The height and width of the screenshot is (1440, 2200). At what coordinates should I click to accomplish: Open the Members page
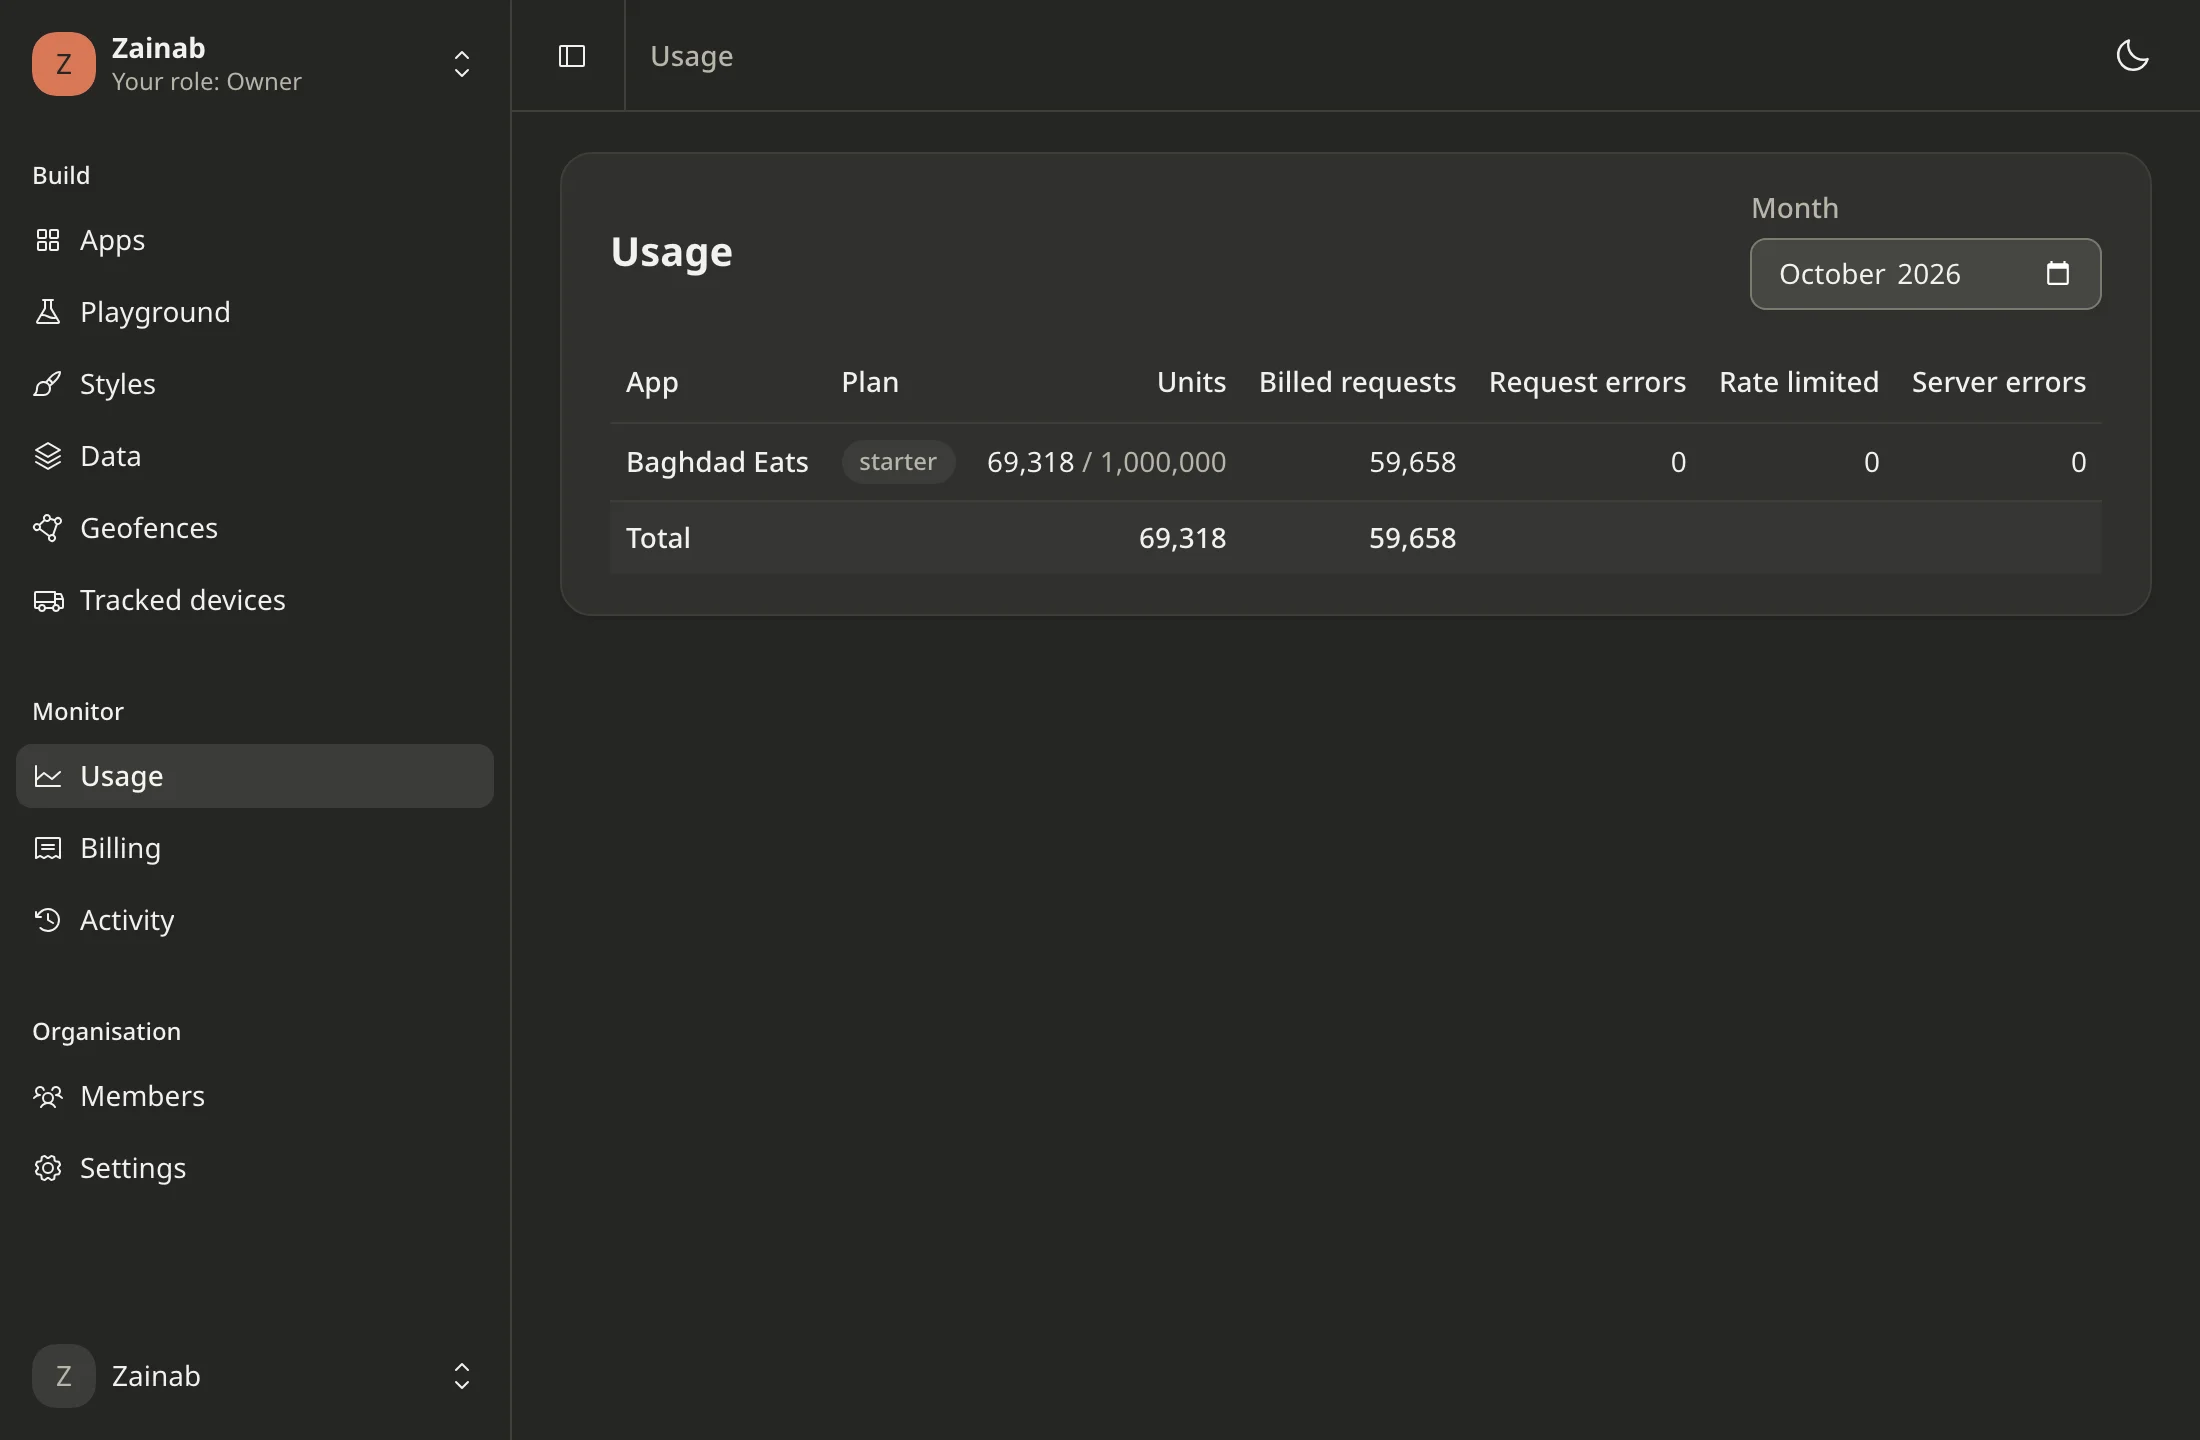[x=255, y=1096]
